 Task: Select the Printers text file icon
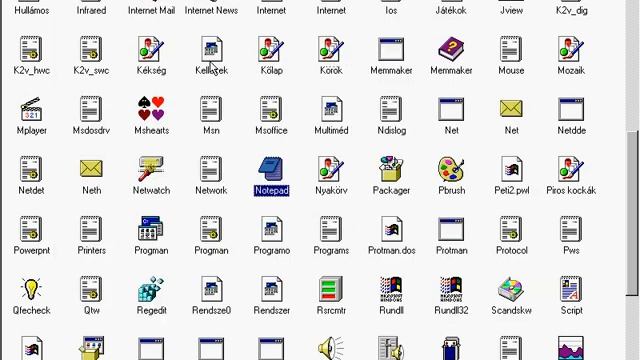91,229
